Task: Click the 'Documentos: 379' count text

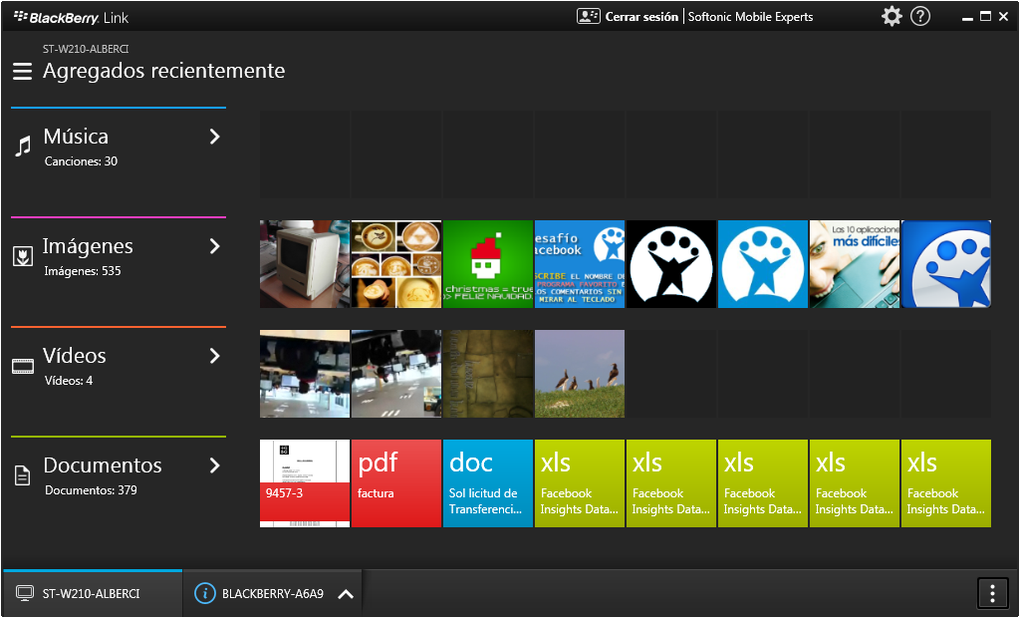Action: (x=90, y=490)
